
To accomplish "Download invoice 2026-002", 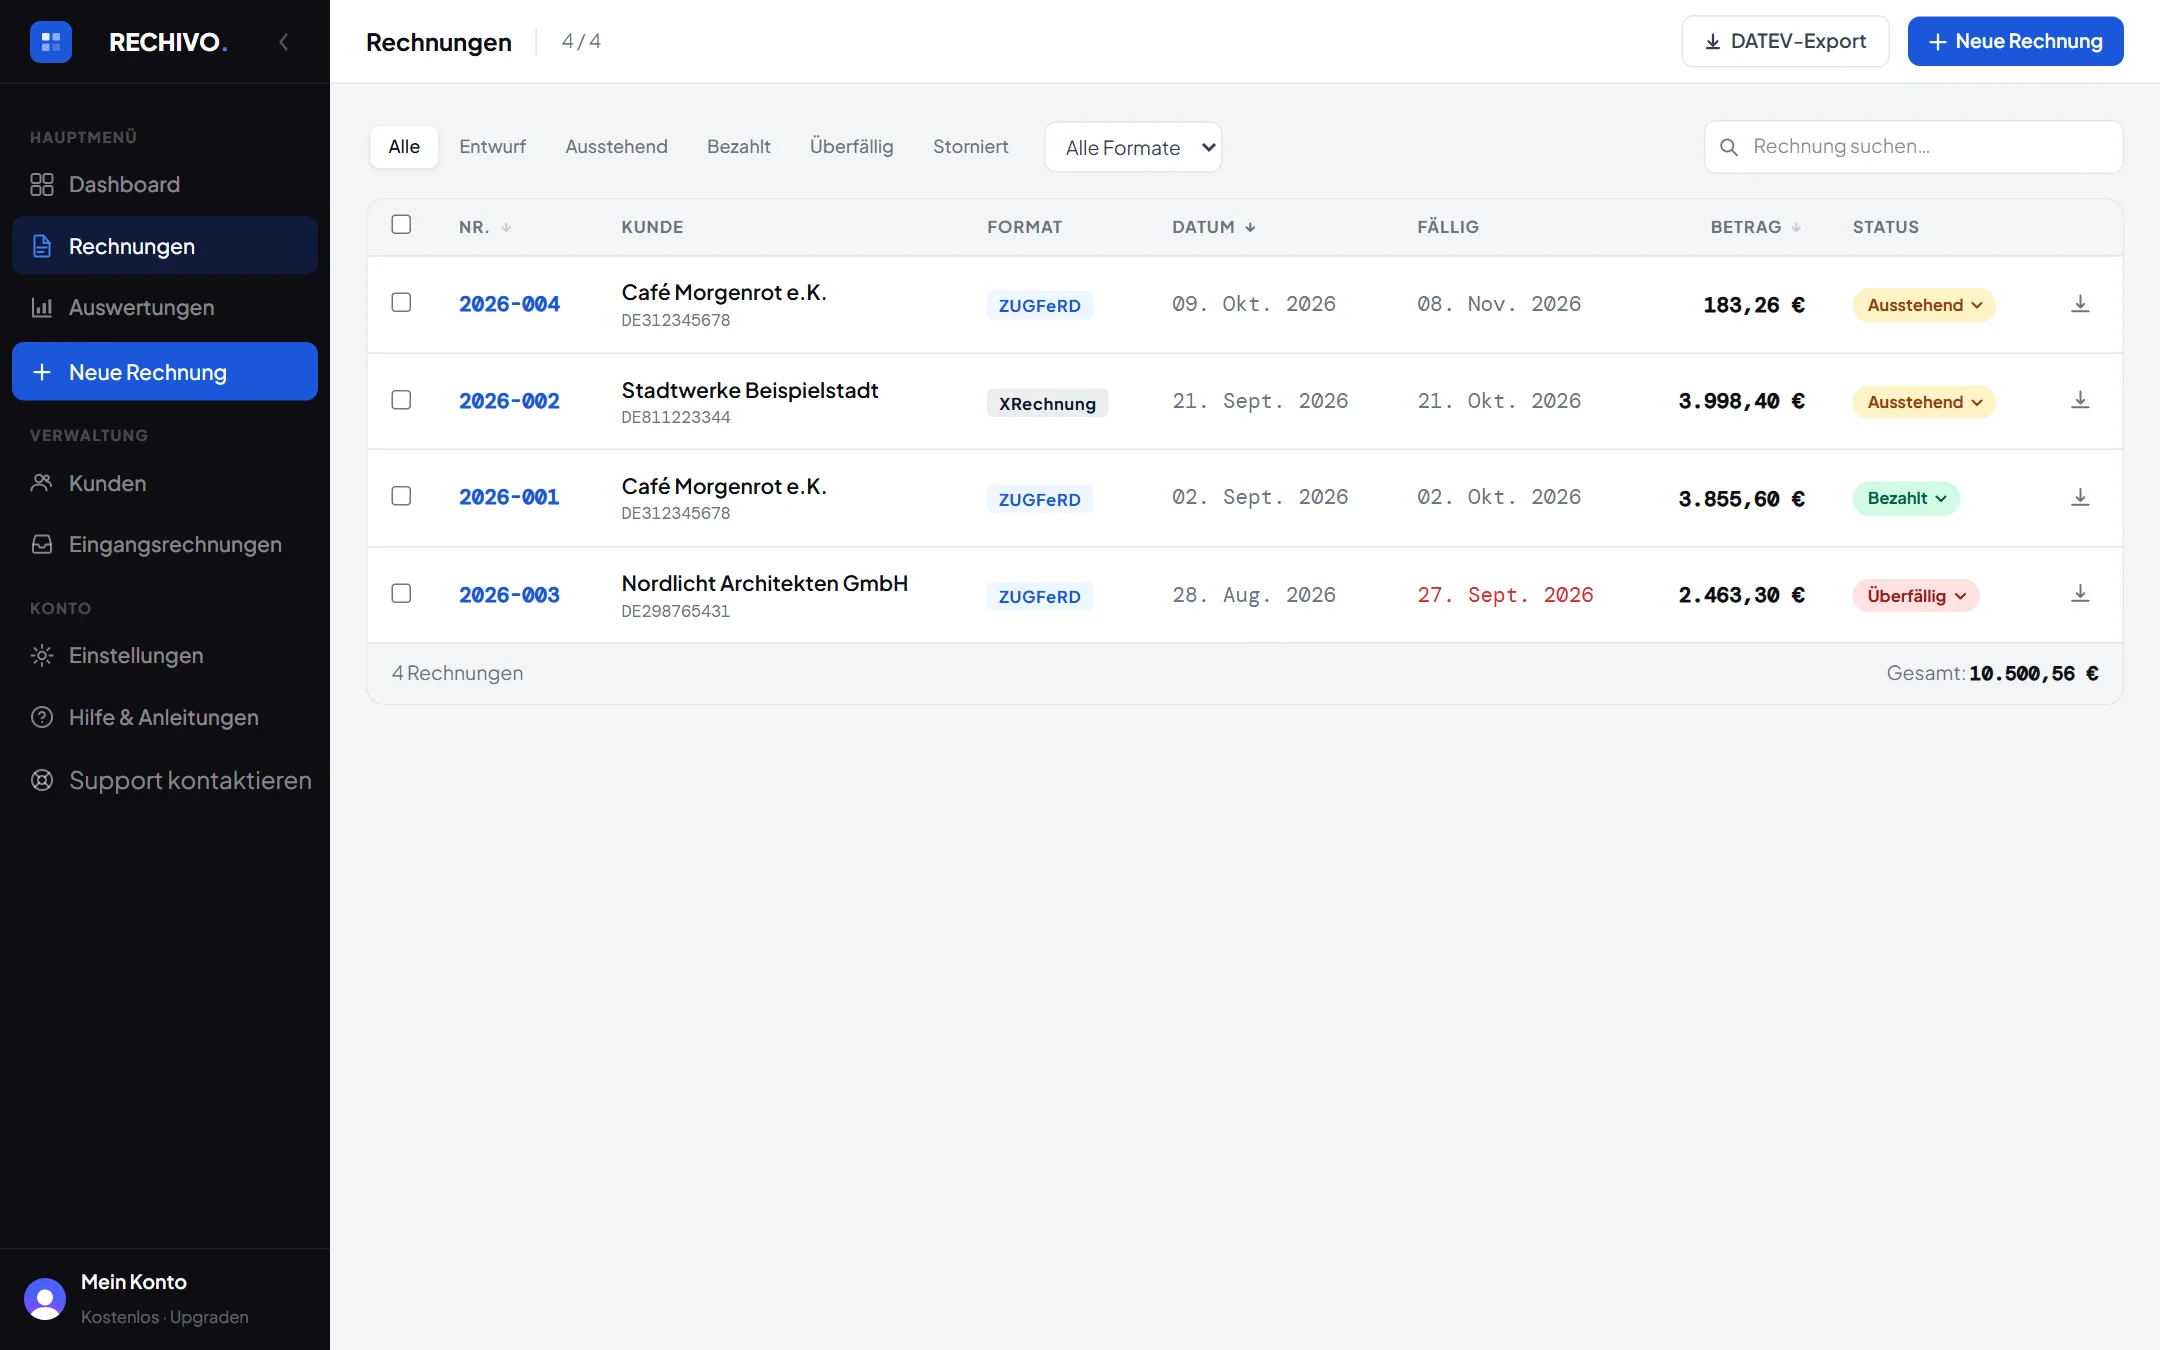I will point(2080,401).
